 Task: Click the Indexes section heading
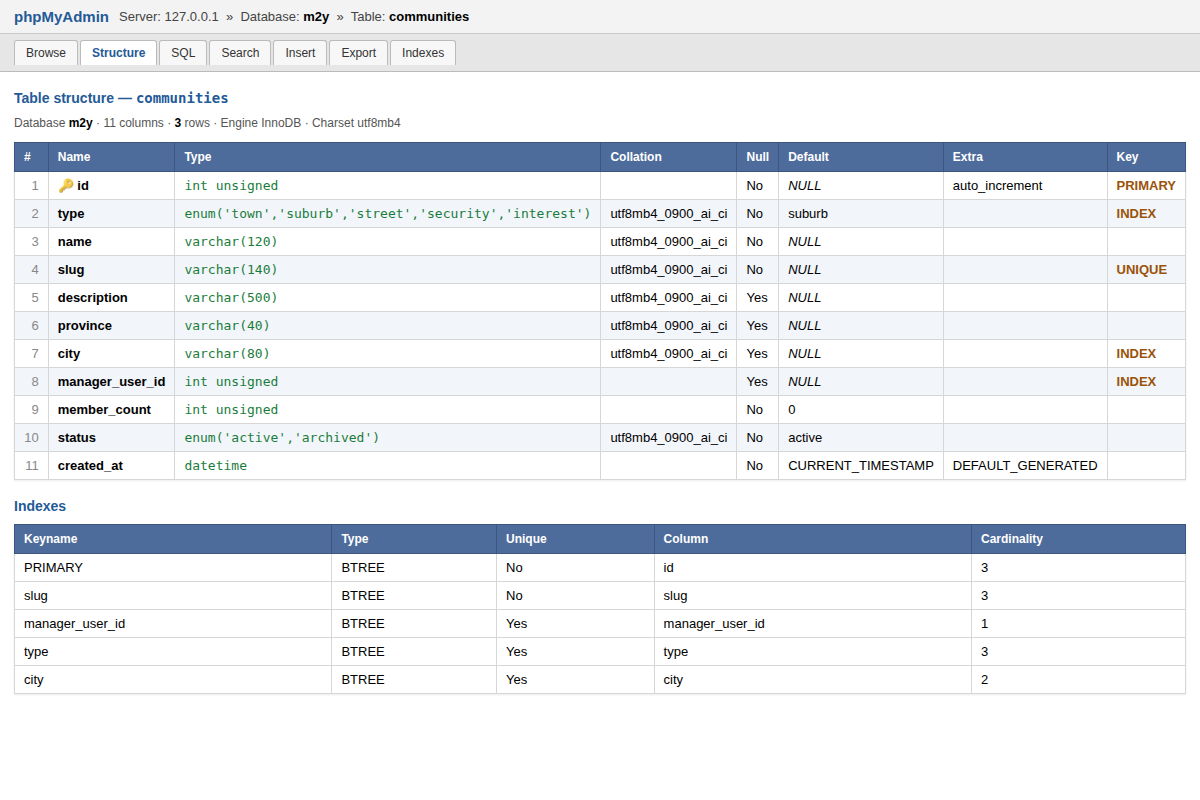40,506
